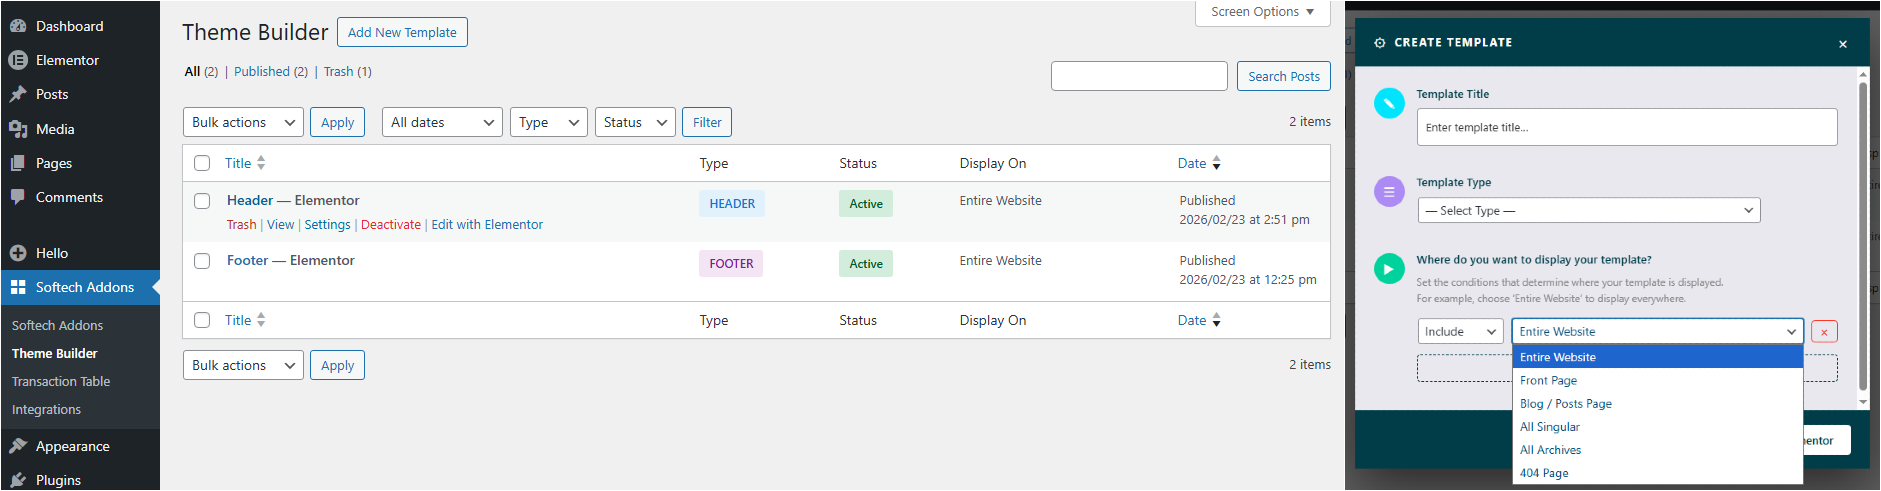This screenshot has width=1881, height=491.
Task: Open the Dashboard icon in sidebar
Action: (18, 26)
